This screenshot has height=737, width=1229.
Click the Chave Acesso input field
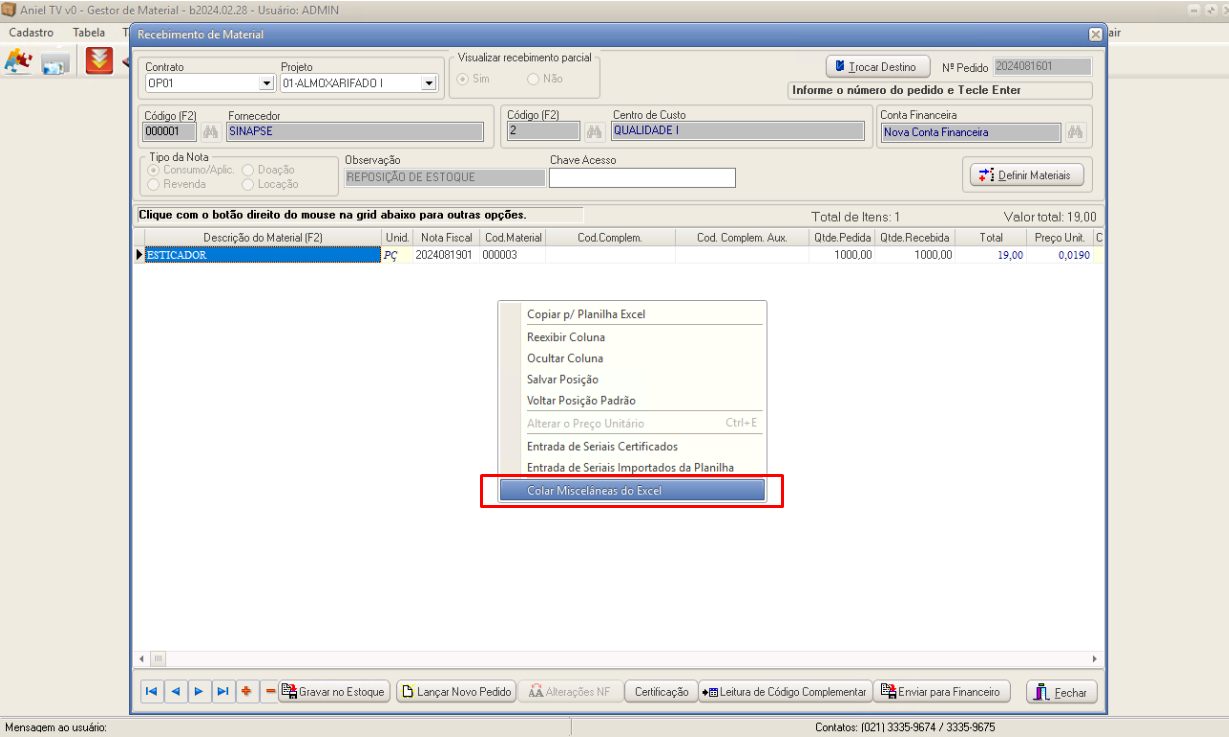tap(642, 178)
